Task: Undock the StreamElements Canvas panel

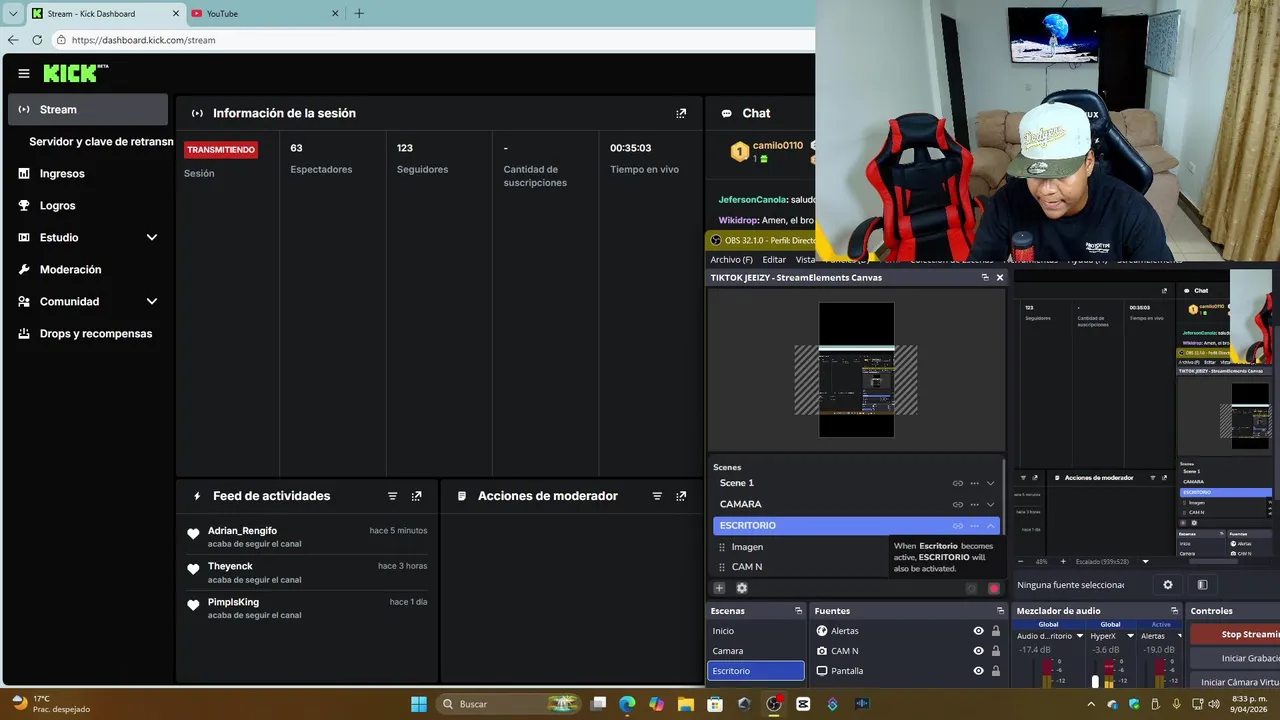Action: 985,277
